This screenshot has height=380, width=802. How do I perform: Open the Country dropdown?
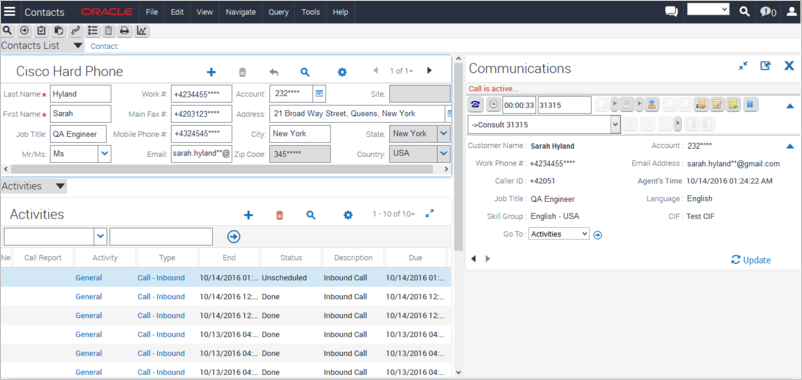444,153
